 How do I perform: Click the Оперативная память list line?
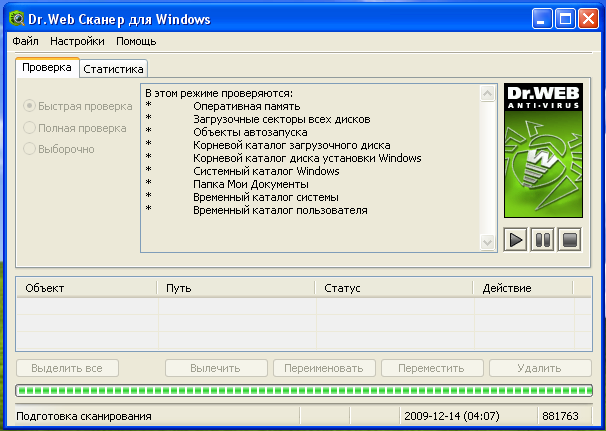[247, 106]
